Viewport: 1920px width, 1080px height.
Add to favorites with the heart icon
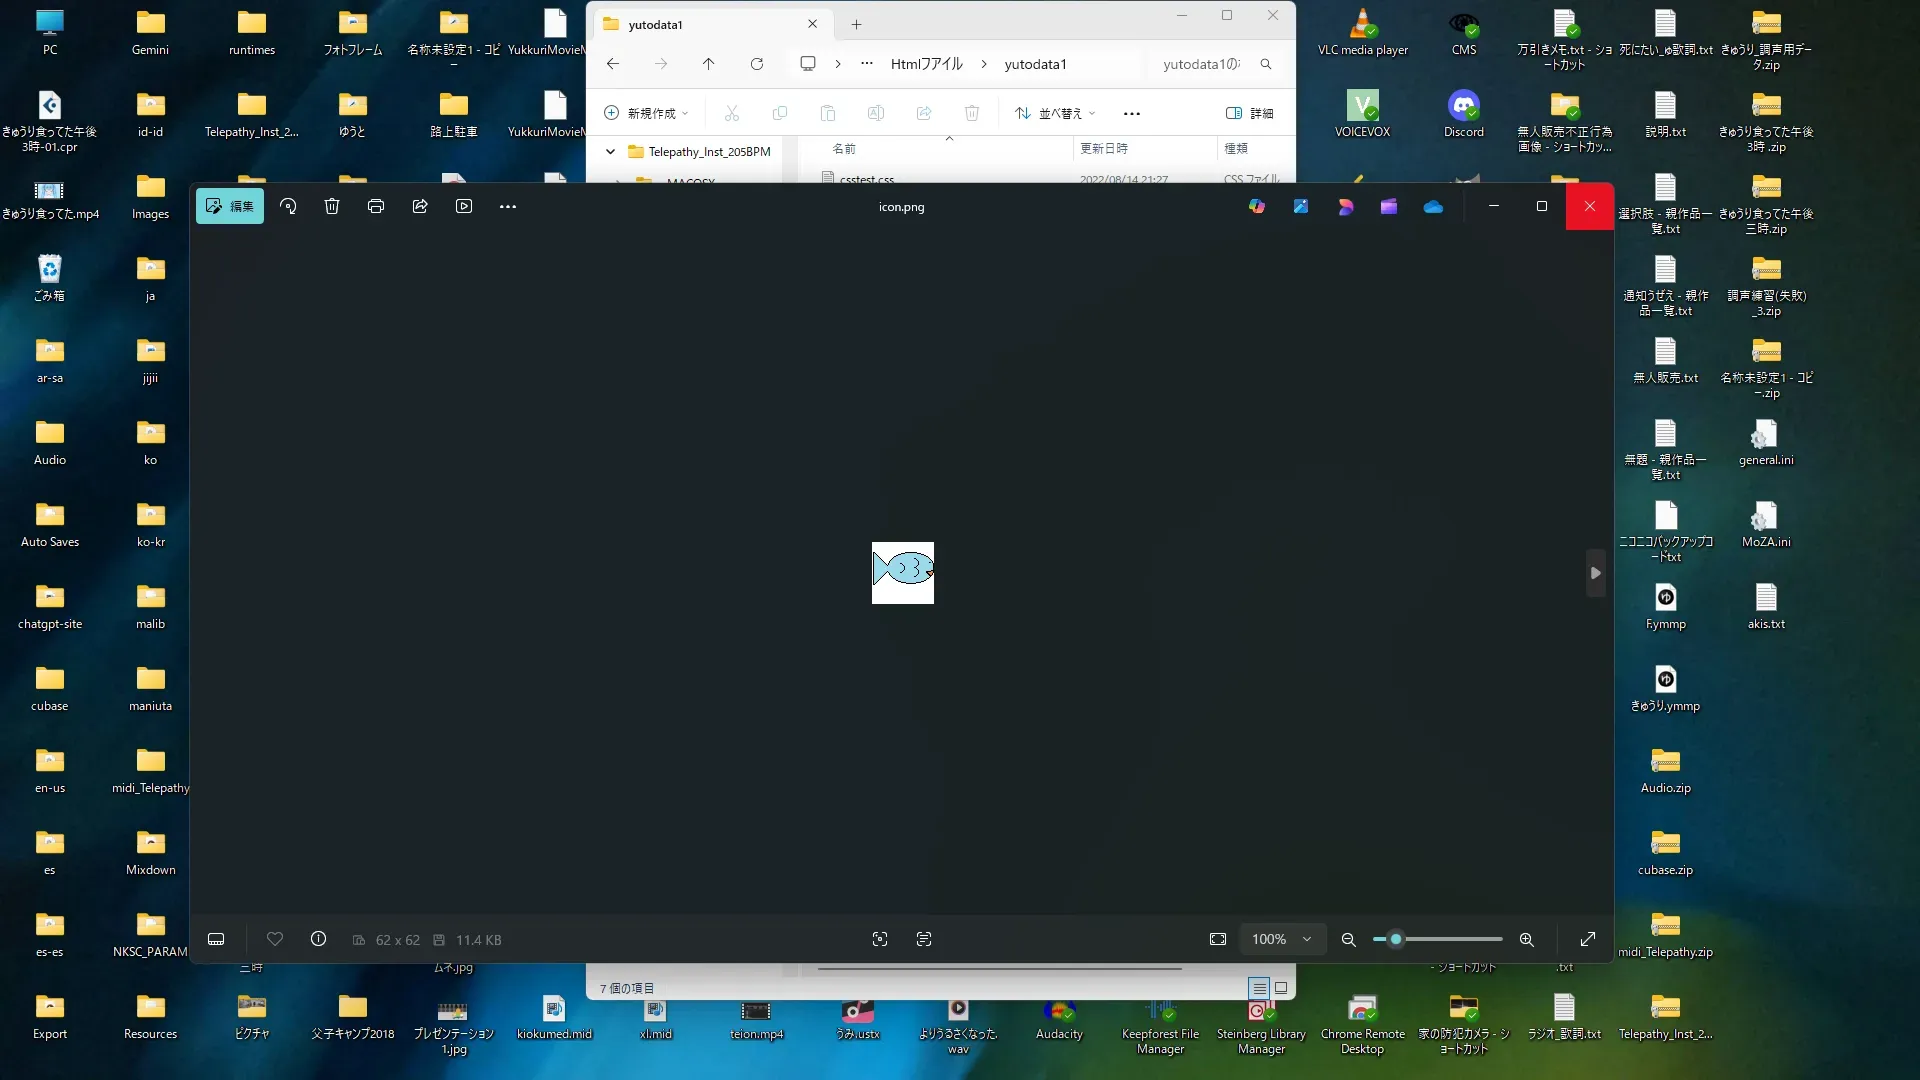point(275,939)
